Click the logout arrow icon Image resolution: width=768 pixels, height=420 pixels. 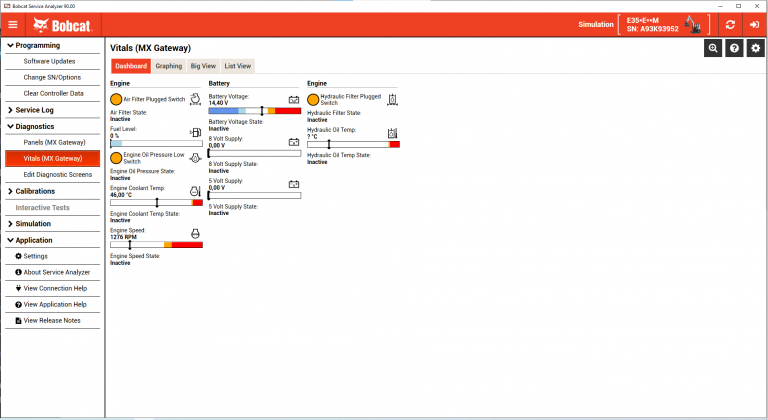coord(754,25)
